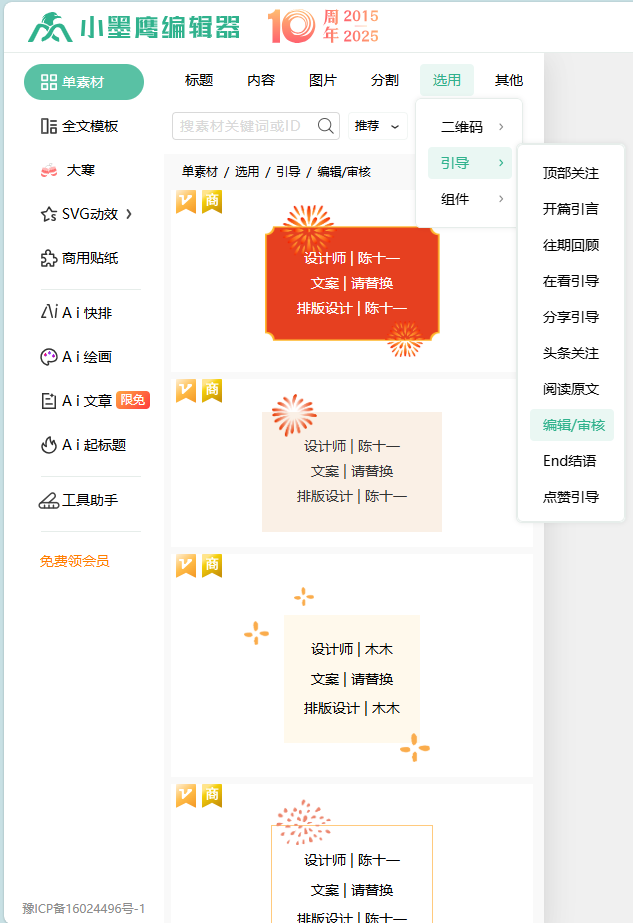Click 商 badge on beige fireworks template
The height and width of the screenshot is (923, 633).
pyautogui.click(x=212, y=391)
